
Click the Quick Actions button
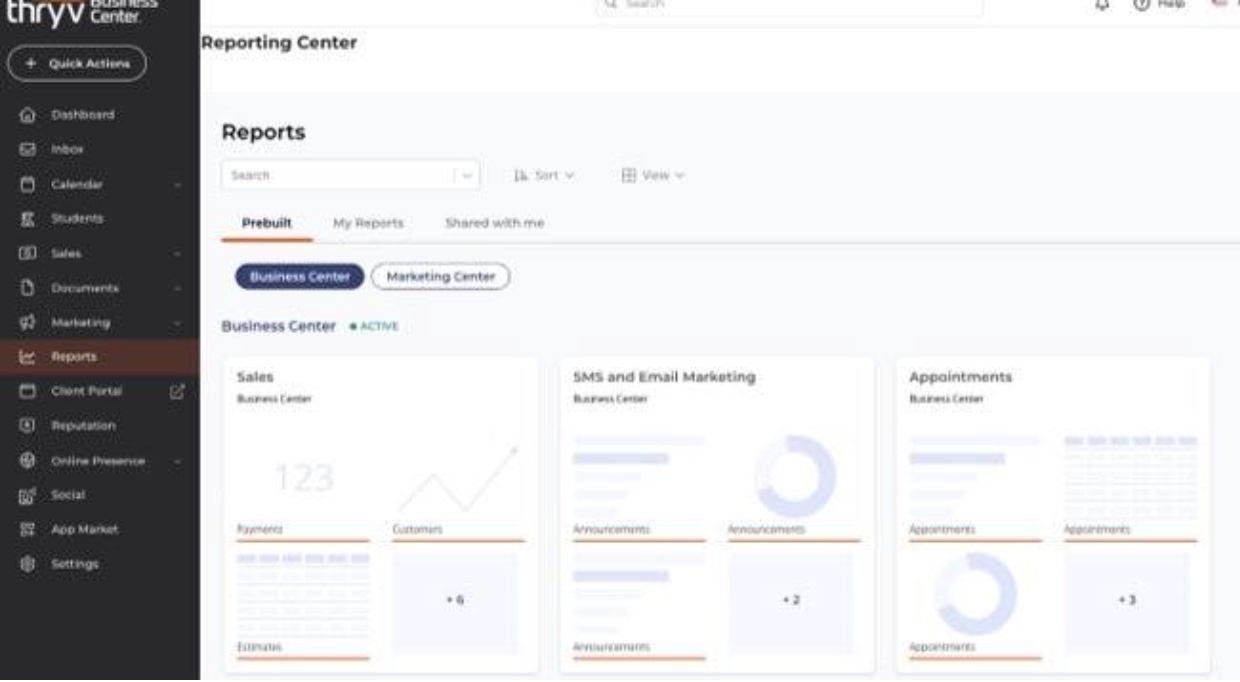click(77, 64)
